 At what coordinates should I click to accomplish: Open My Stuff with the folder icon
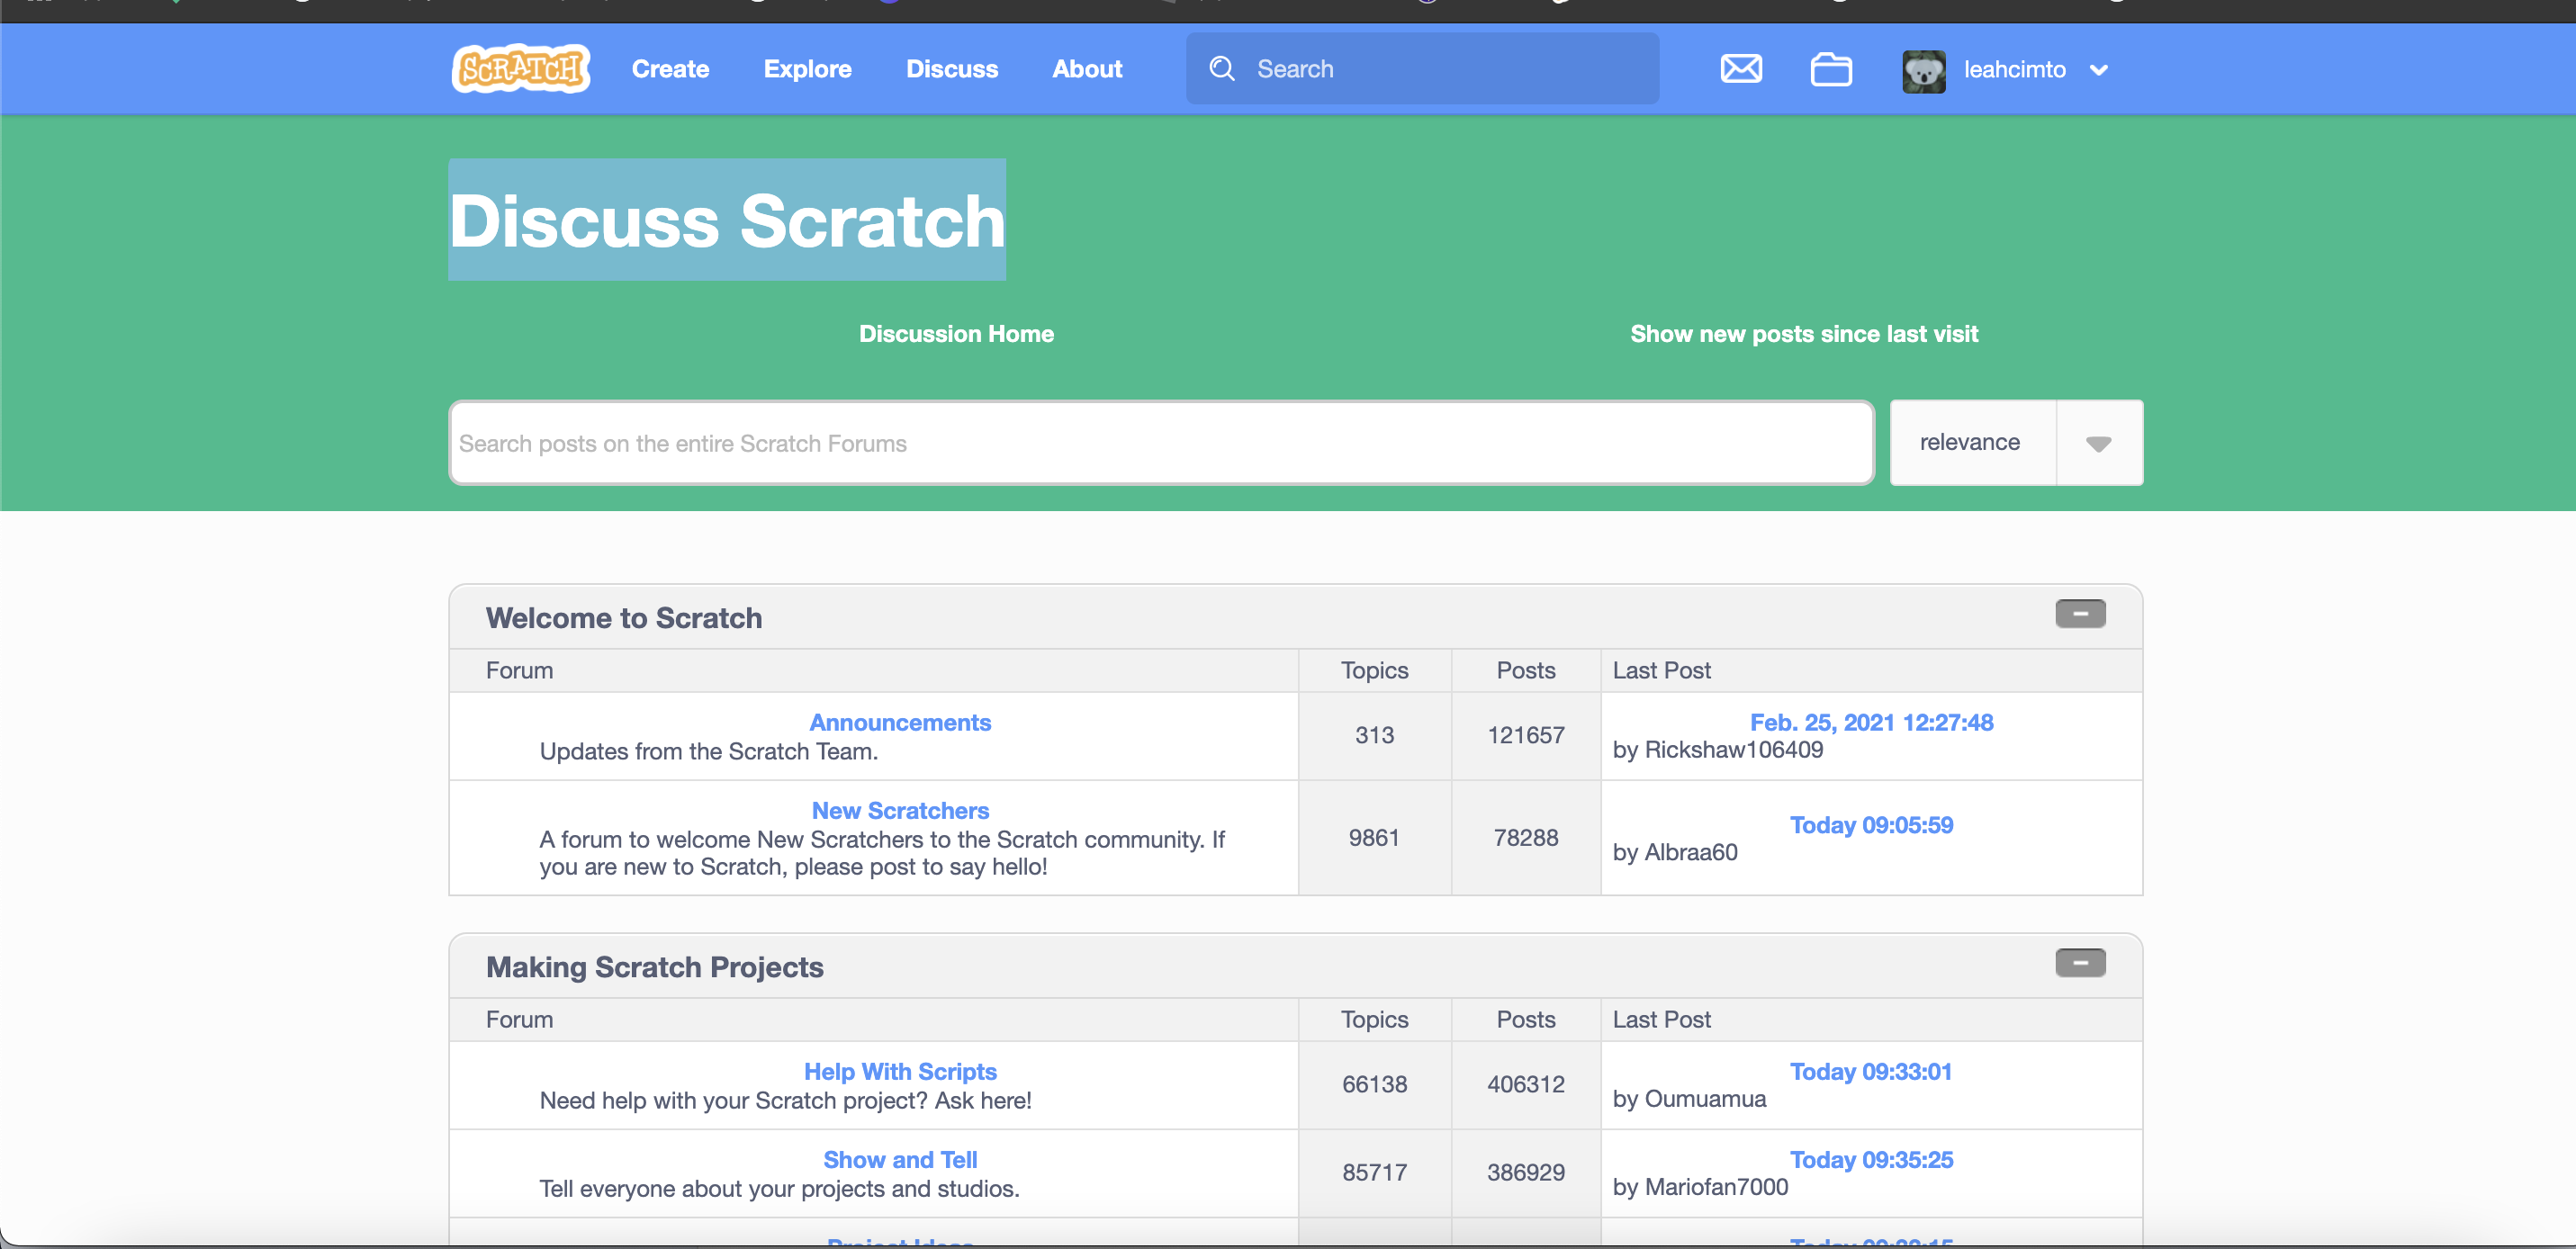1831,68
